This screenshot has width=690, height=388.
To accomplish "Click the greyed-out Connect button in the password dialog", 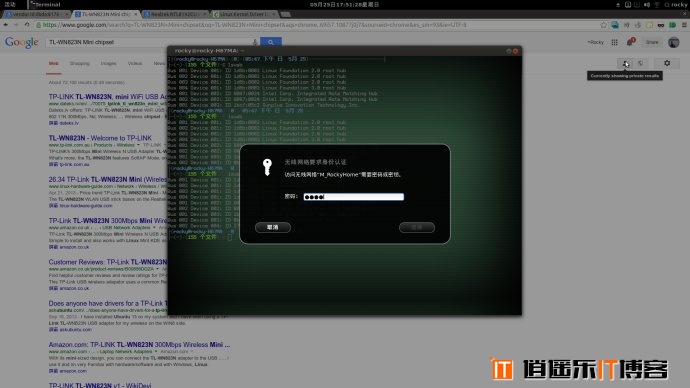I will coord(417,227).
